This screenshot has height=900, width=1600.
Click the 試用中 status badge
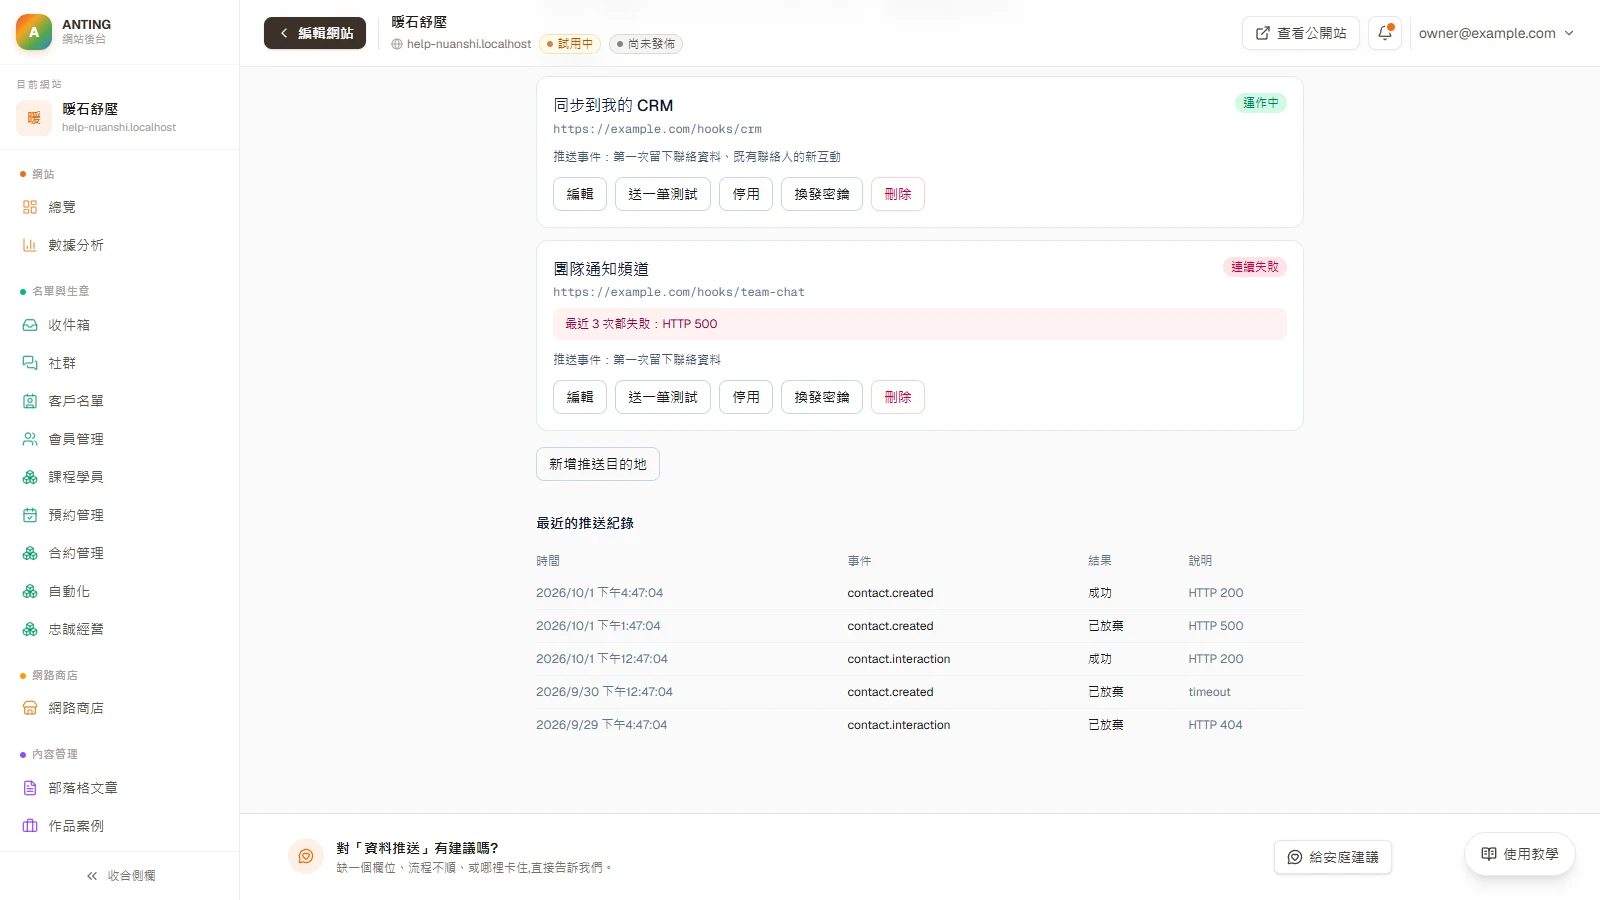click(x=570, y=44)
